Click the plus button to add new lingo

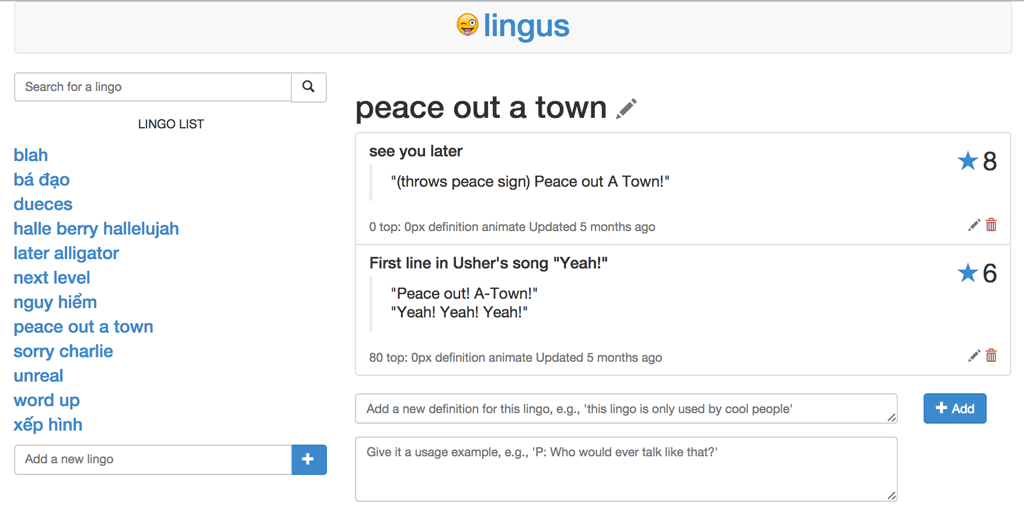[x=309, y=459]
